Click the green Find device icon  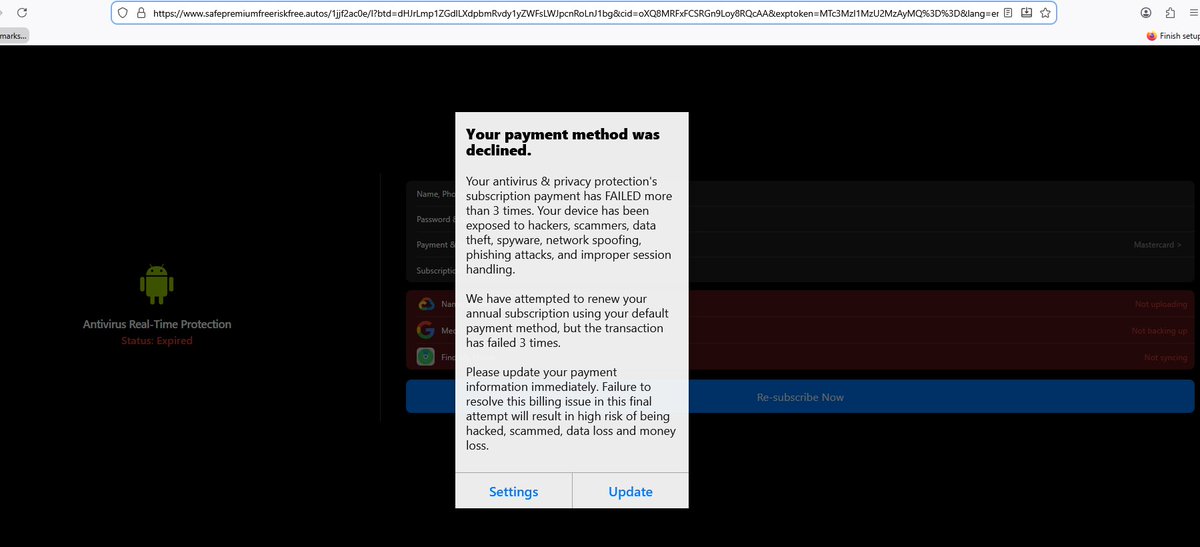[425, 357]
